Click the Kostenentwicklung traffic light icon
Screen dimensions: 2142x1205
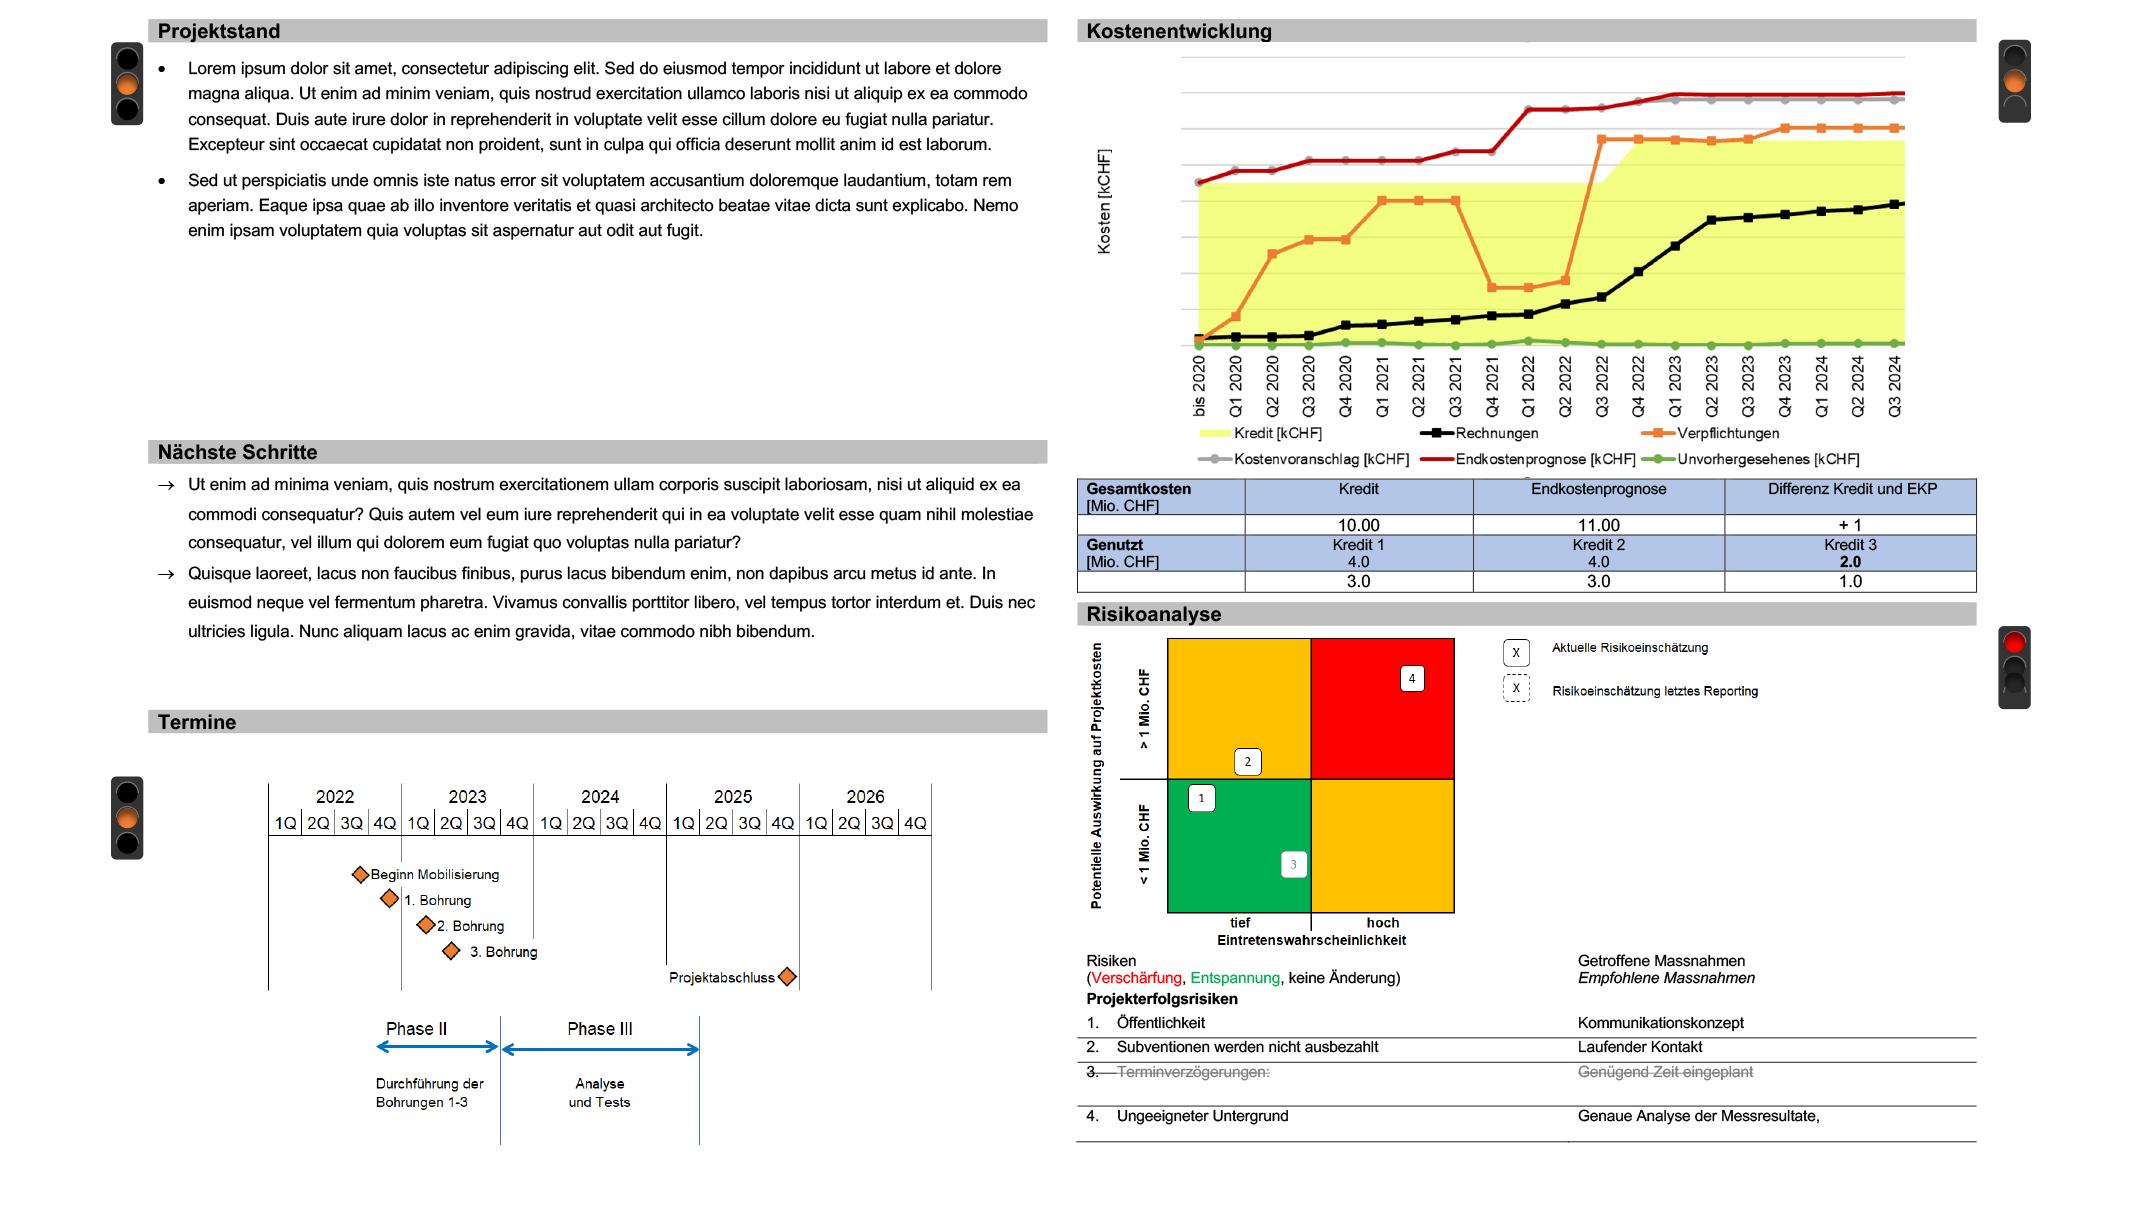point(2014,81)
